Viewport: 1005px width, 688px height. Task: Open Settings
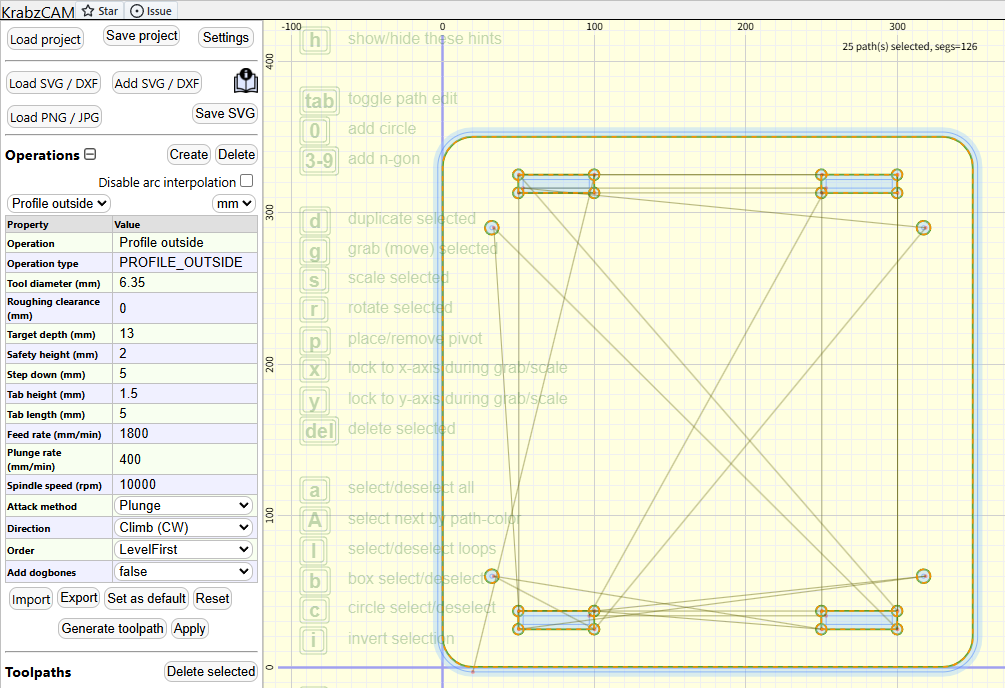click(x=226, y=37)
